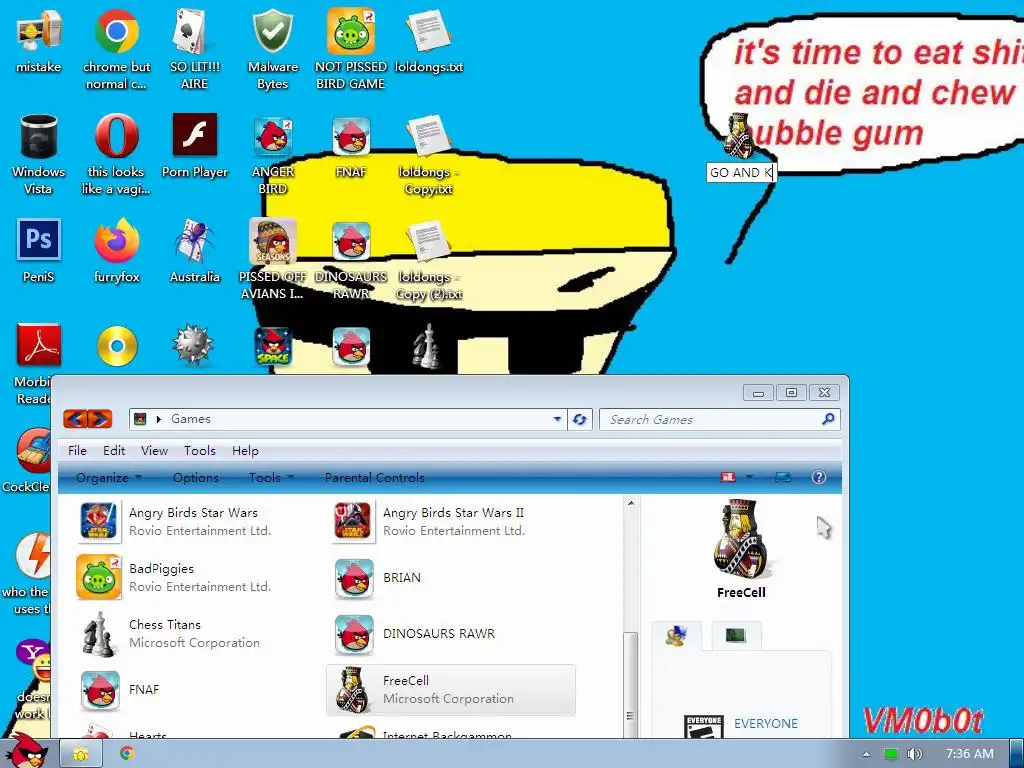The width and height of the screenshot is (1024, 768).
Task: Select the 'ANGER BIRD' desktop icon
Action: coord(272,154)
